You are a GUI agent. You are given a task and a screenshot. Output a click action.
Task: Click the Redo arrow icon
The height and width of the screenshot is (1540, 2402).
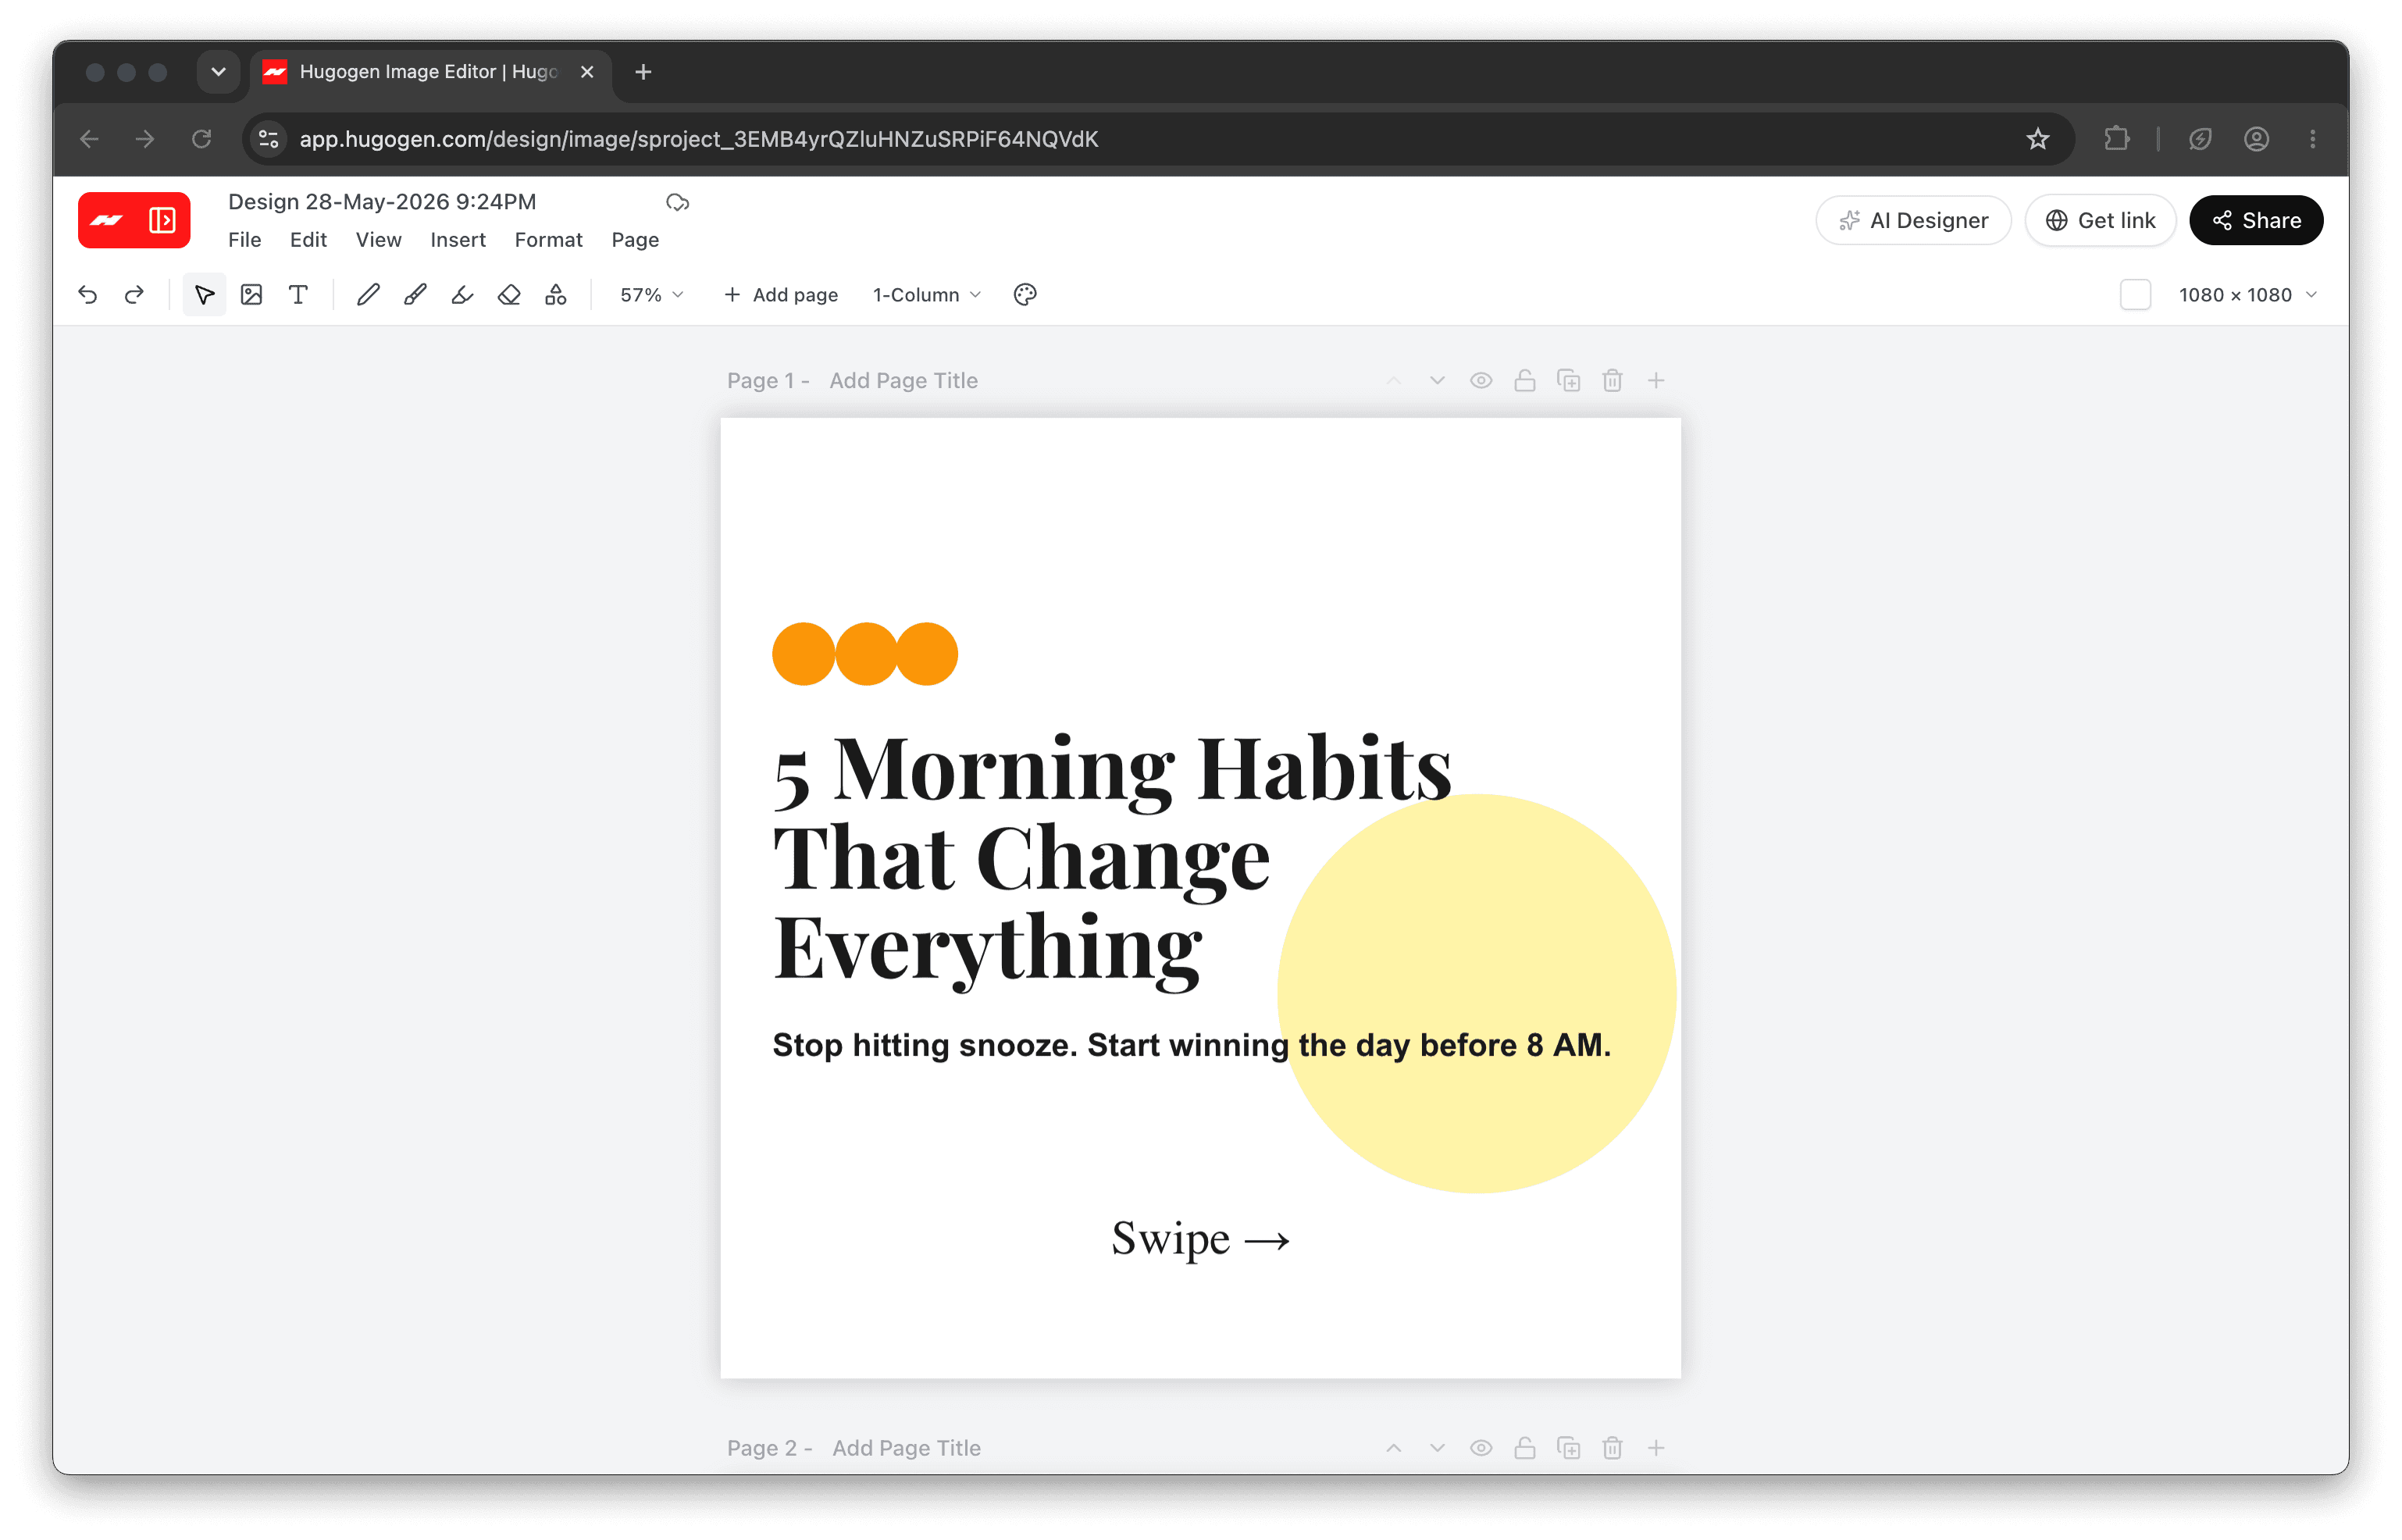pos(134,295)
